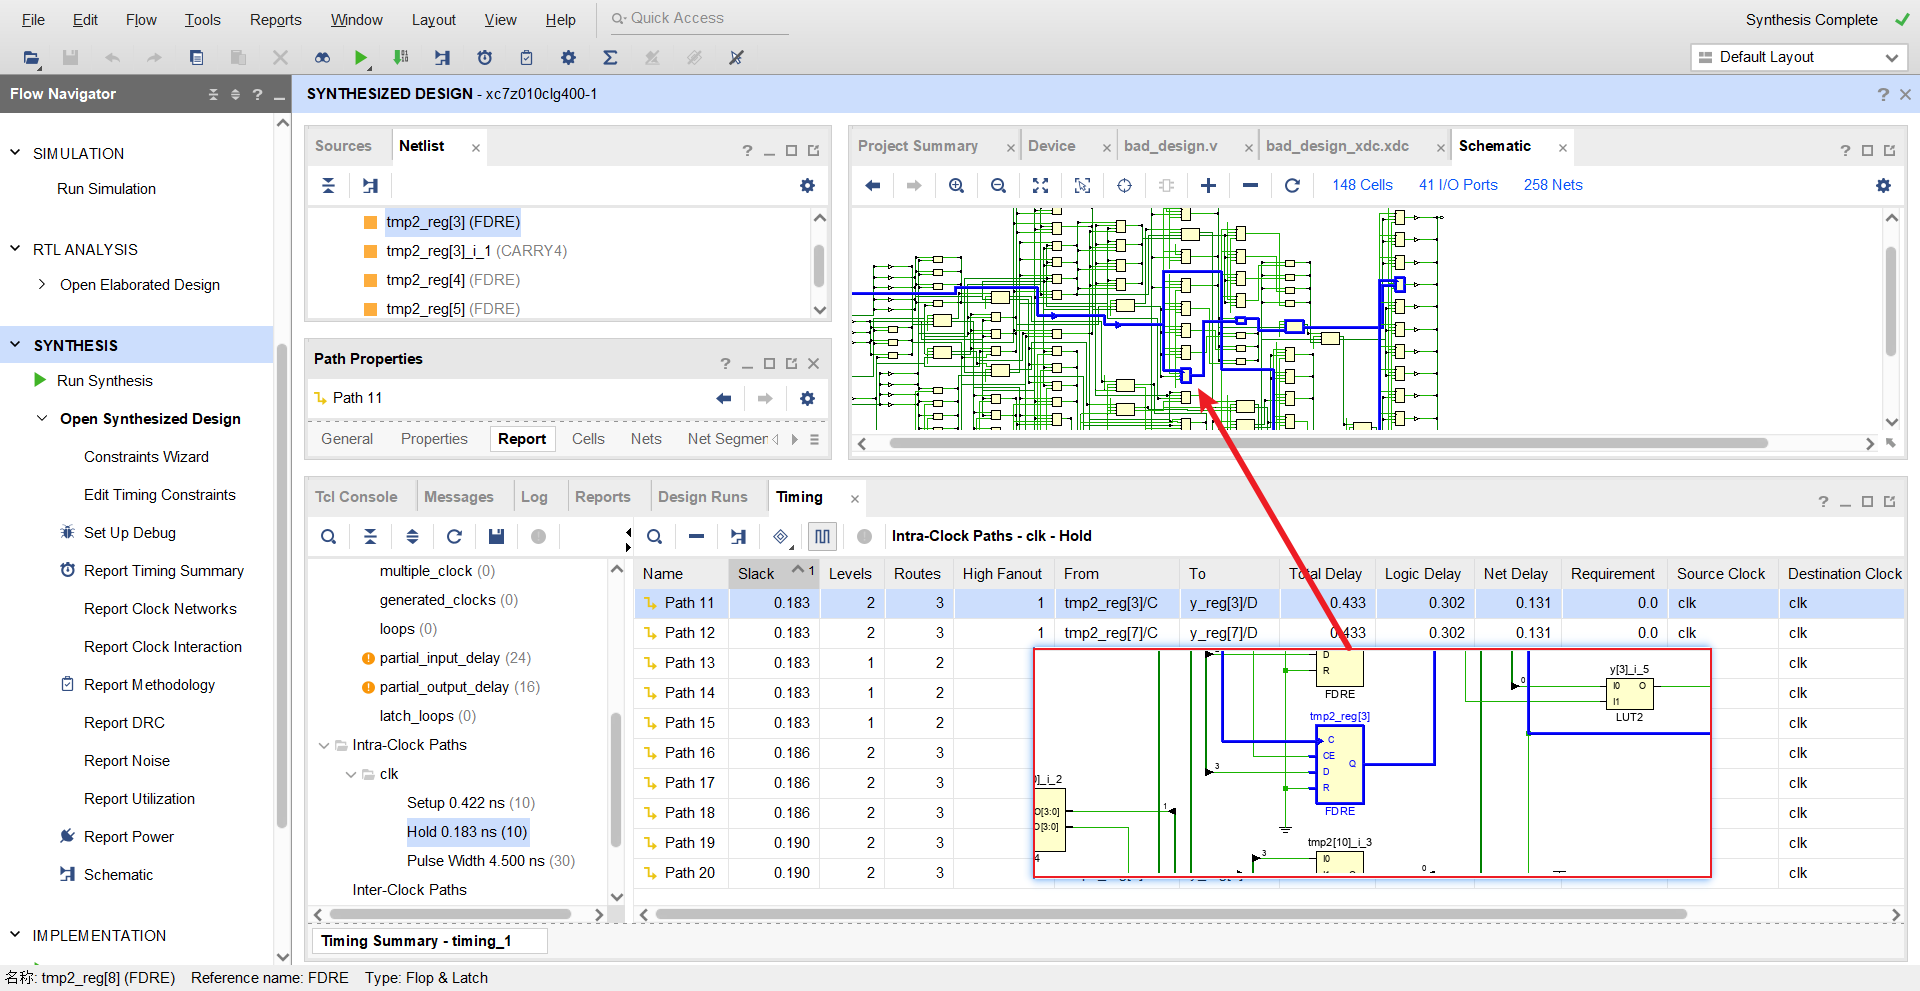Open the Messages tab
1920x991 pixels.
tap(458, 497)
